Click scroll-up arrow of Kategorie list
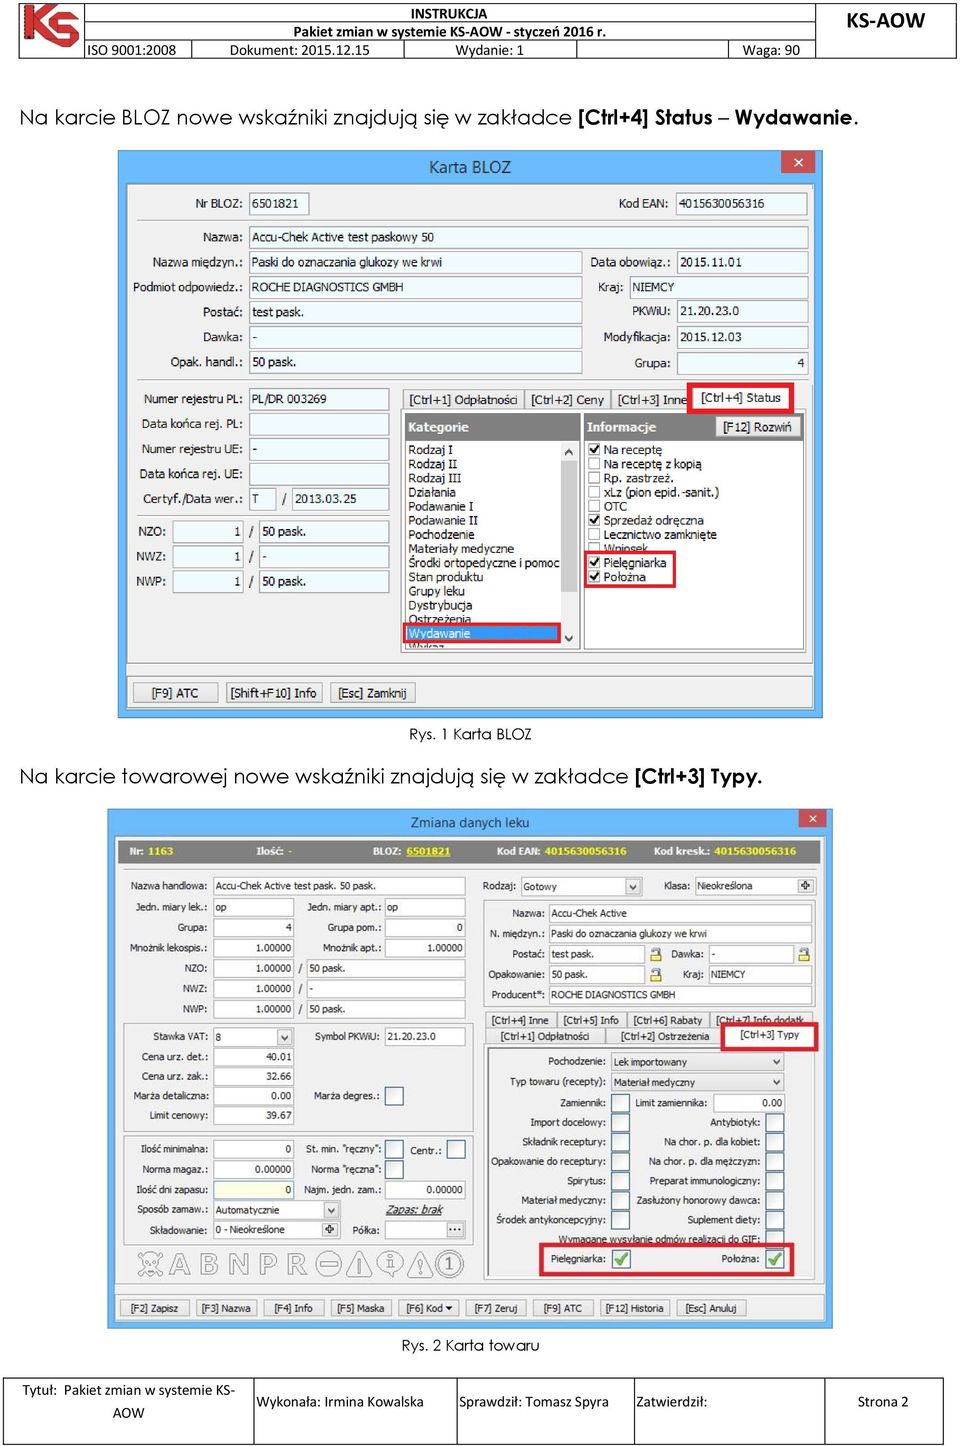This screenshot has height=1446, width=960. coord(569,451)
